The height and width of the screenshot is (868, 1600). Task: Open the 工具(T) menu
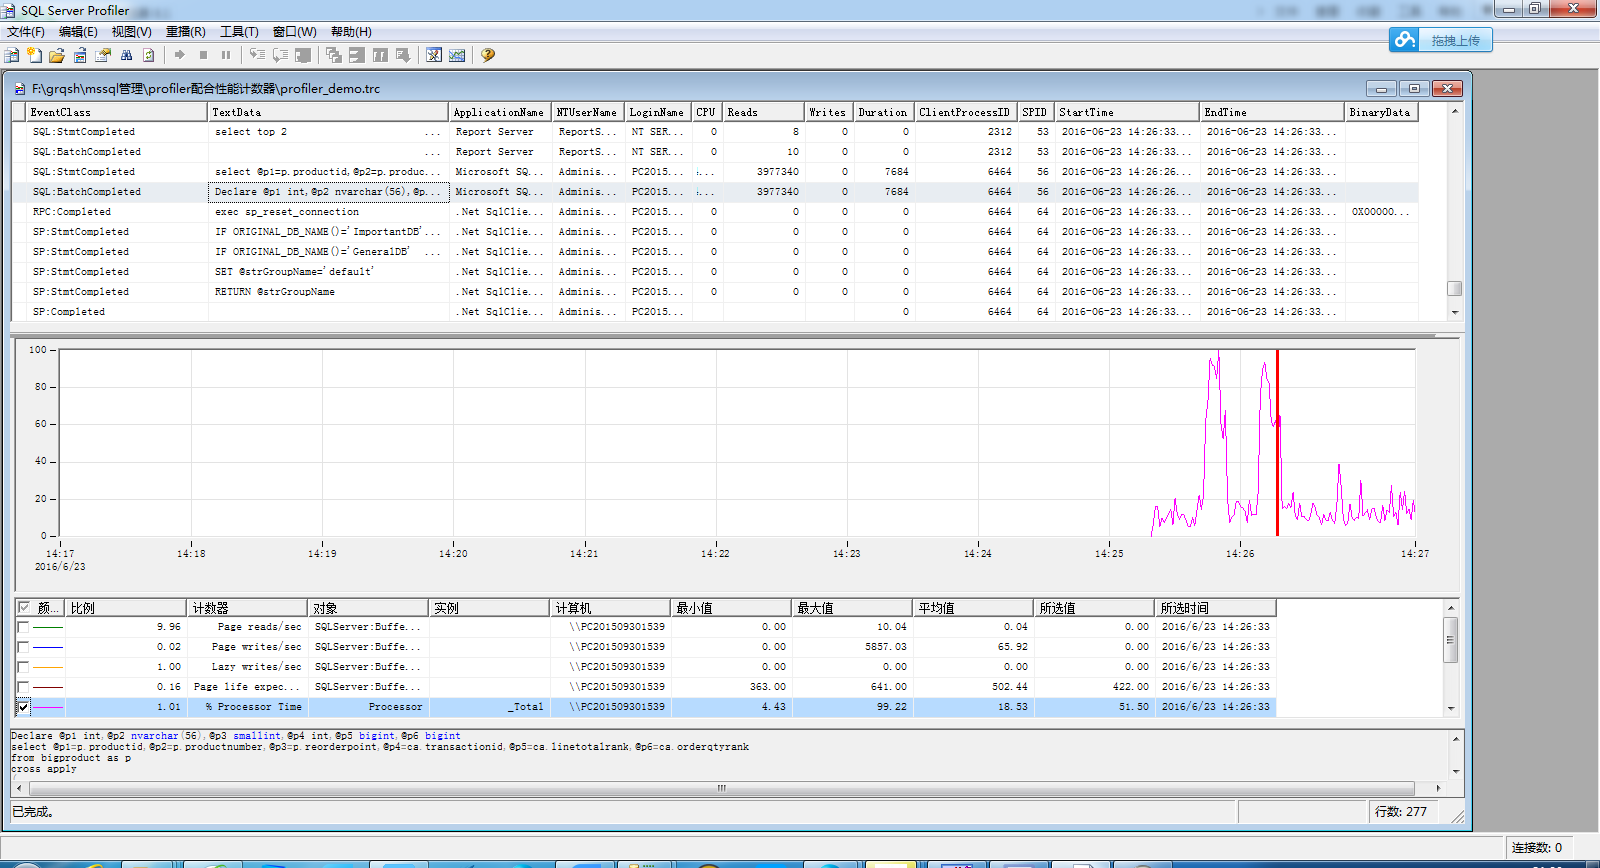click(x=239, y=32)
